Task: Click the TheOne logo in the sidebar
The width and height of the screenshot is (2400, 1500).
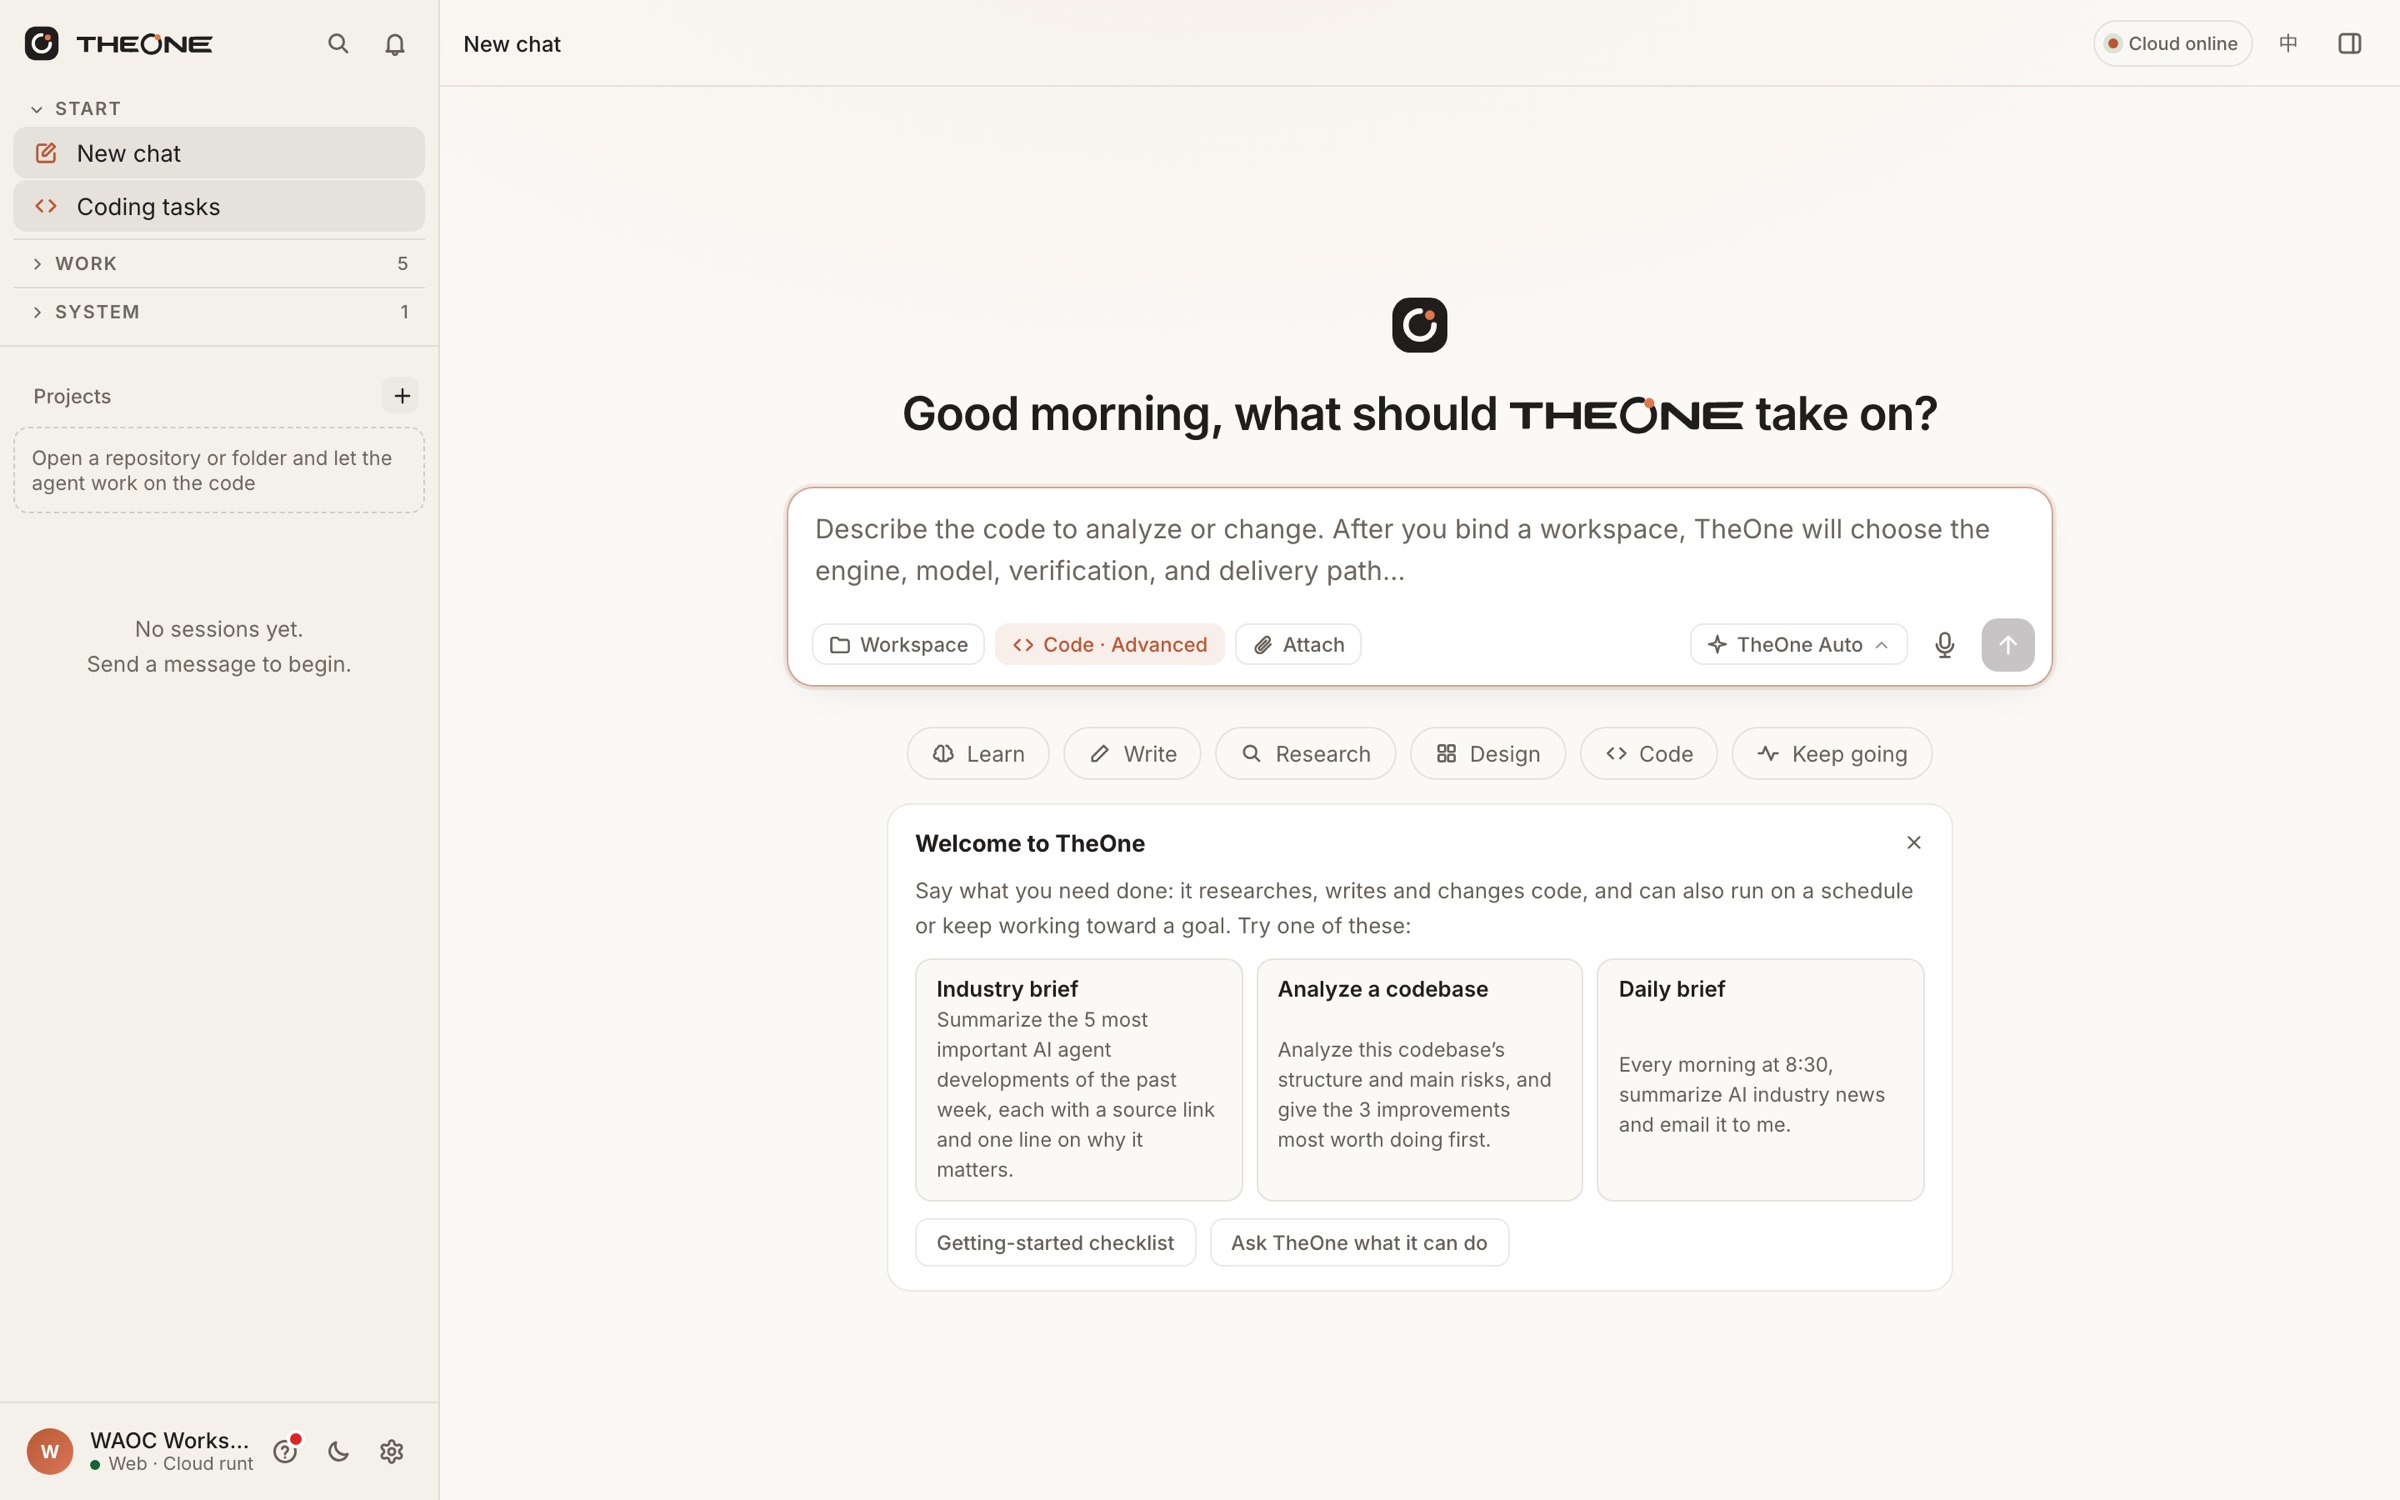Action: coord(118,44)
